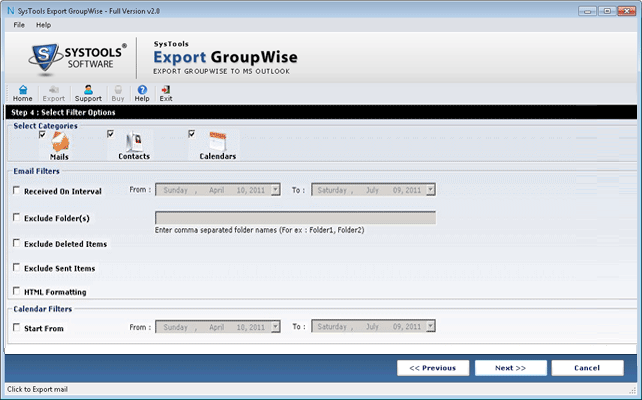Check the Exclude Deleted Items option
This screenshot has height=400, width=642.
coord(16,243)
